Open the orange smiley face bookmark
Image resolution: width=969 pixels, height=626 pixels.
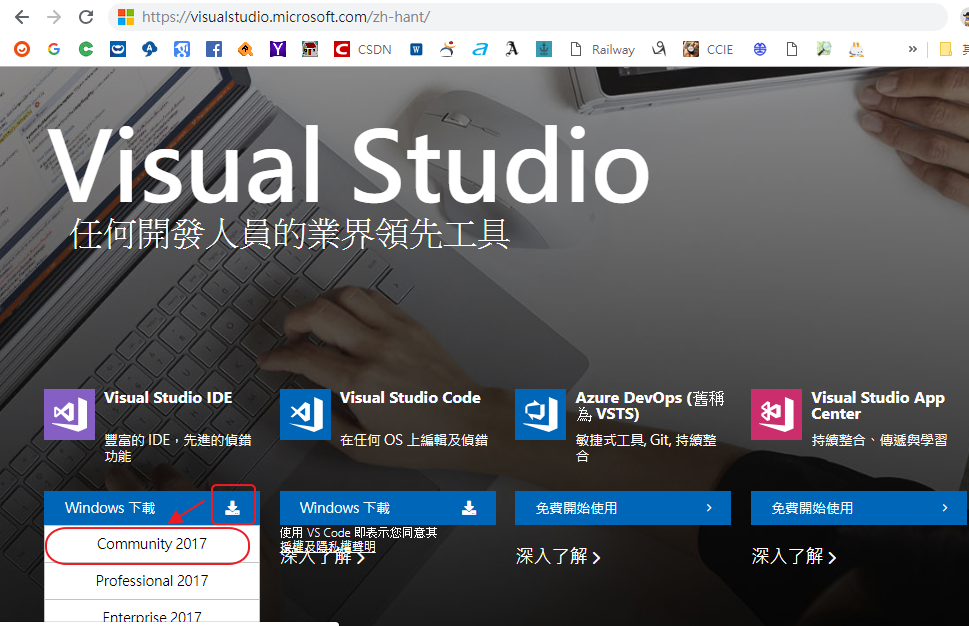(x=22, y=49)
